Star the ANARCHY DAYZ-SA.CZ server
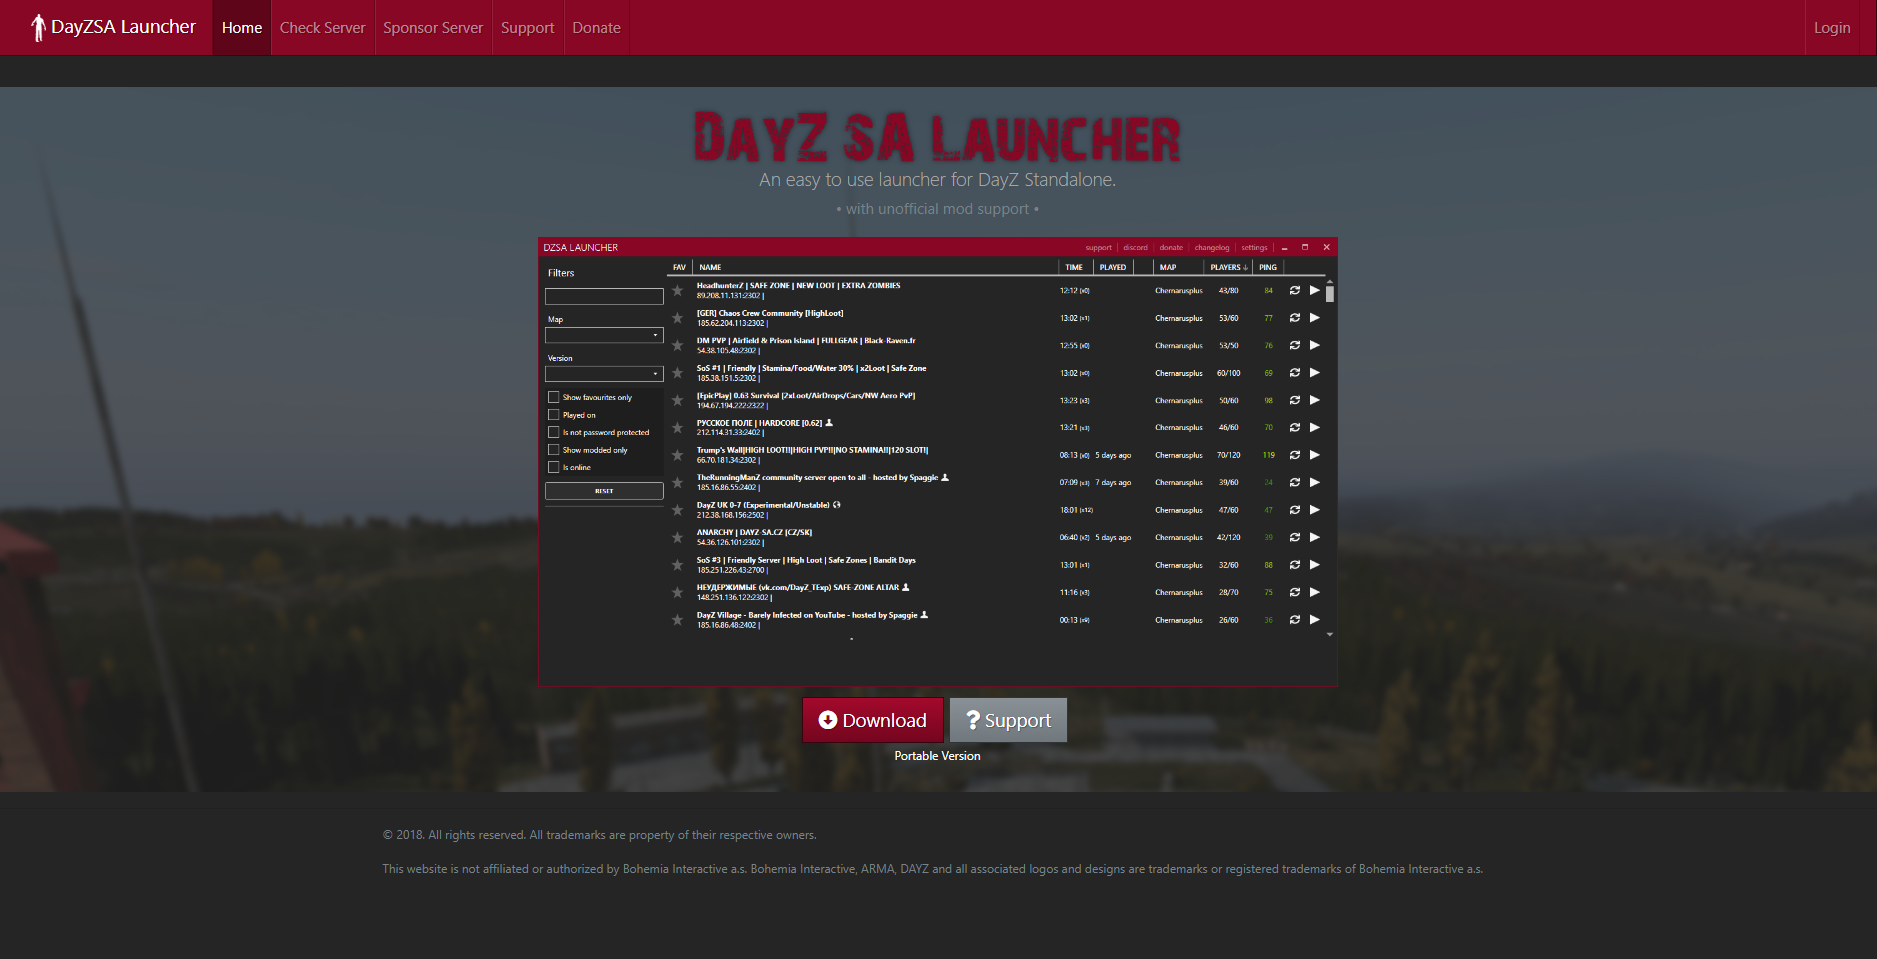The width and height of the screenshot is (1877, 959). [x=677, y=538]
